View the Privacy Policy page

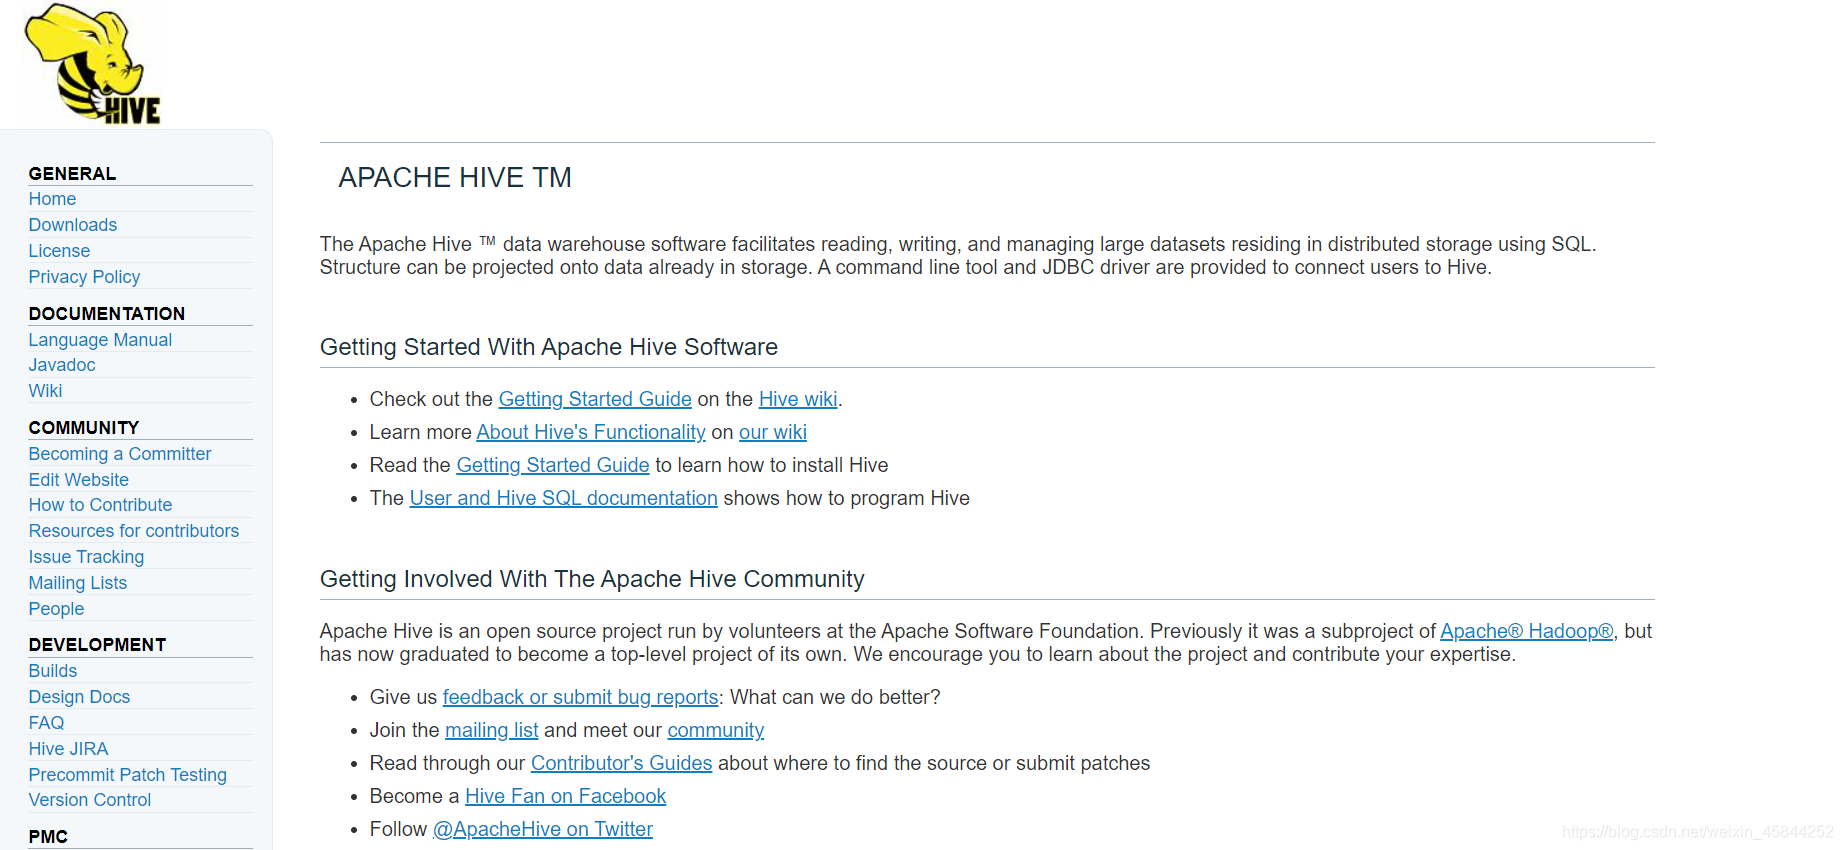click(x=84, y=277)
